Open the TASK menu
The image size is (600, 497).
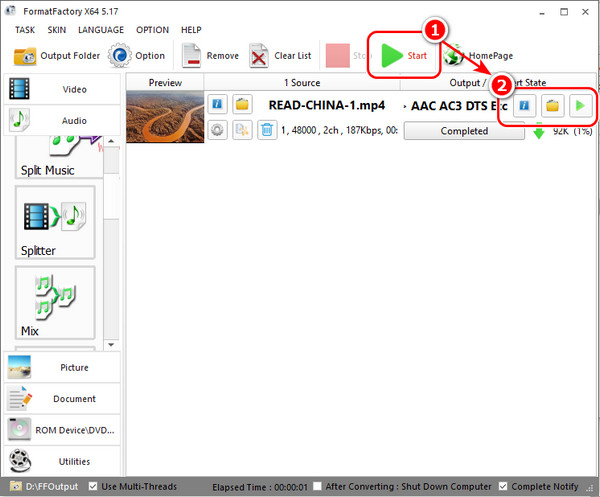[x=25, y=30]
